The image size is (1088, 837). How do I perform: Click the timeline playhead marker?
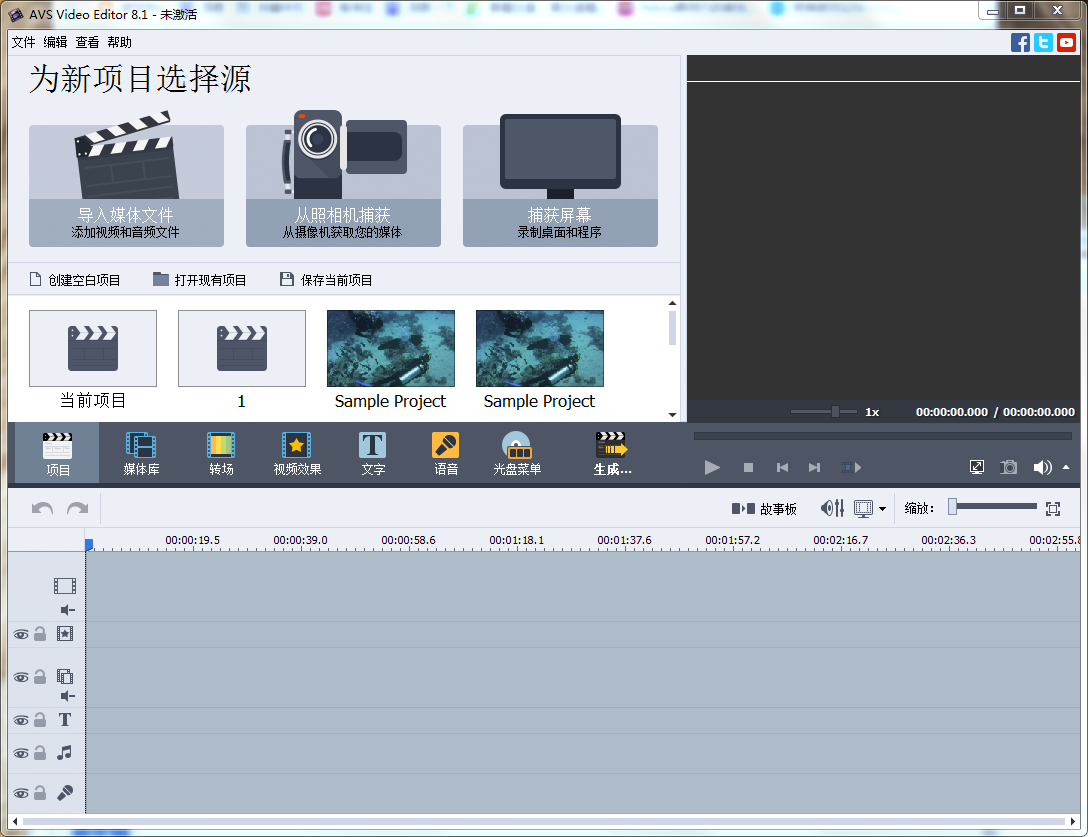(x=89, y=545)
